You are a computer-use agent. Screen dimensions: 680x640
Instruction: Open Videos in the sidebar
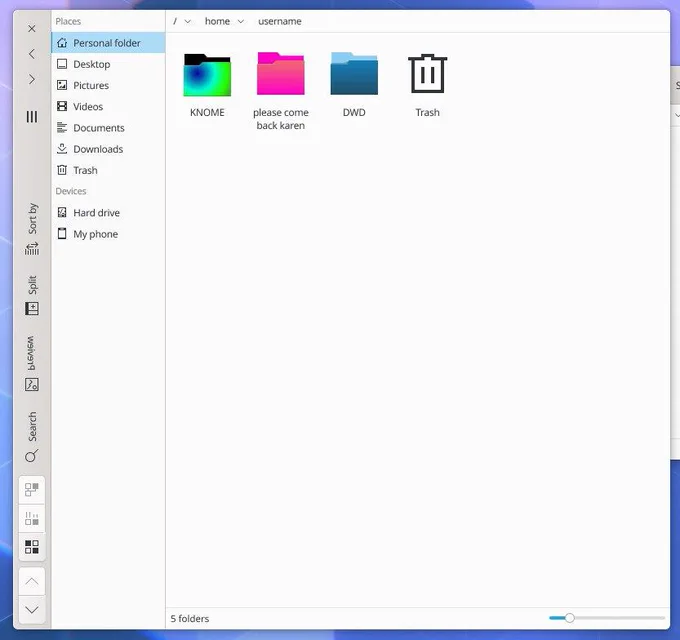coord(108,107)
